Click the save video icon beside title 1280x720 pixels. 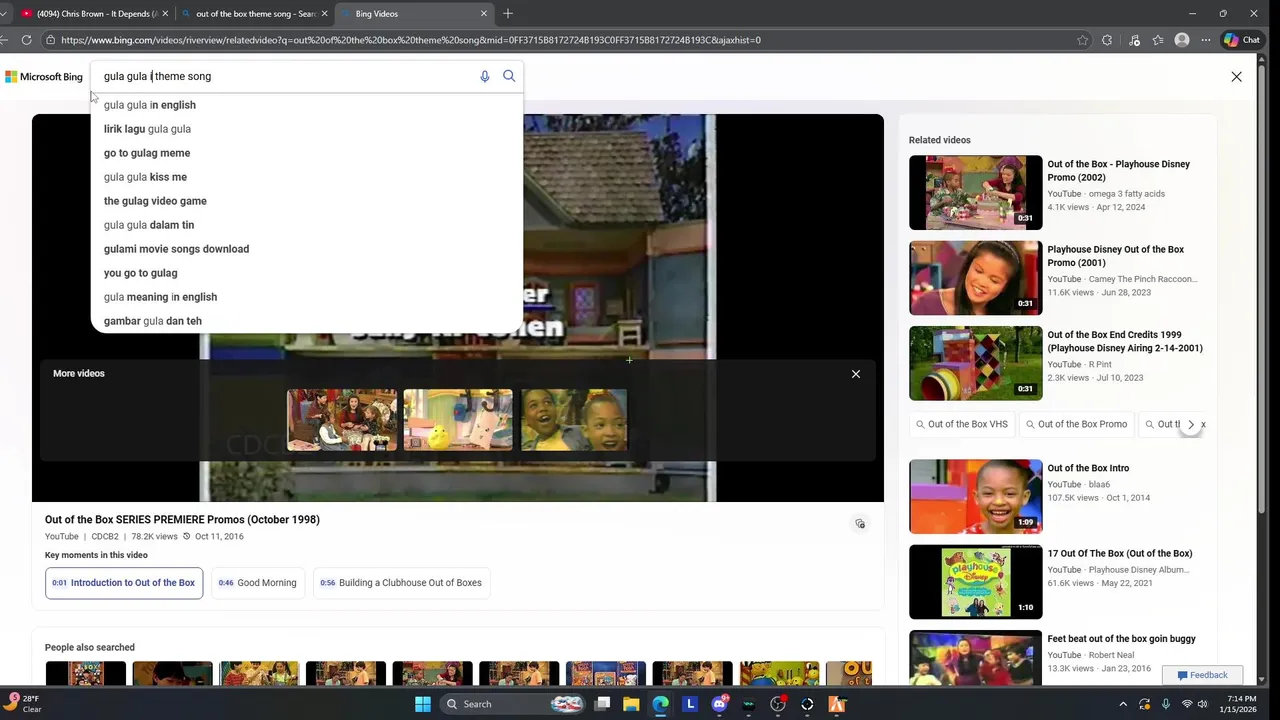point(860,524)
